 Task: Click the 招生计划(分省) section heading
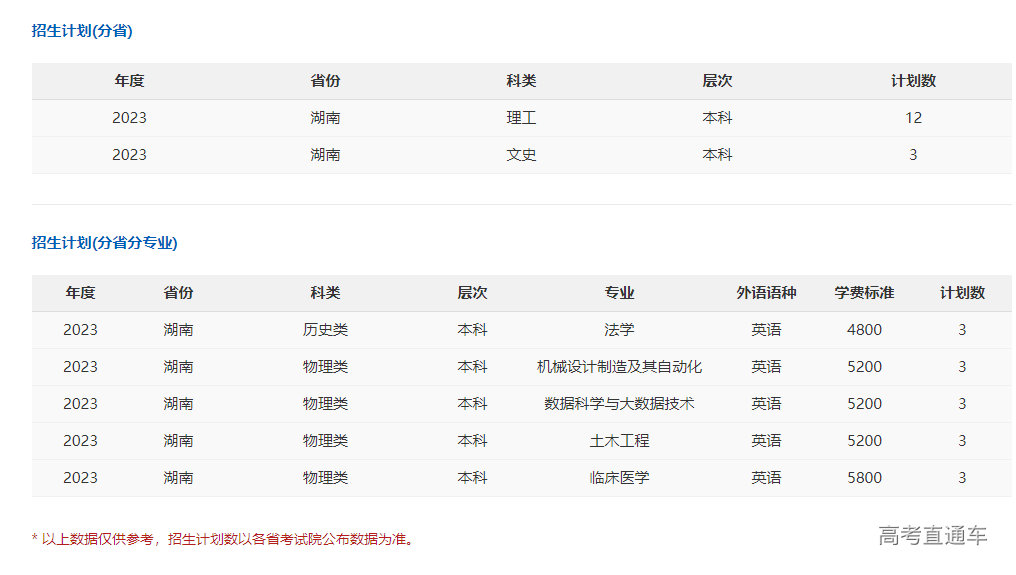coord(82,31)
